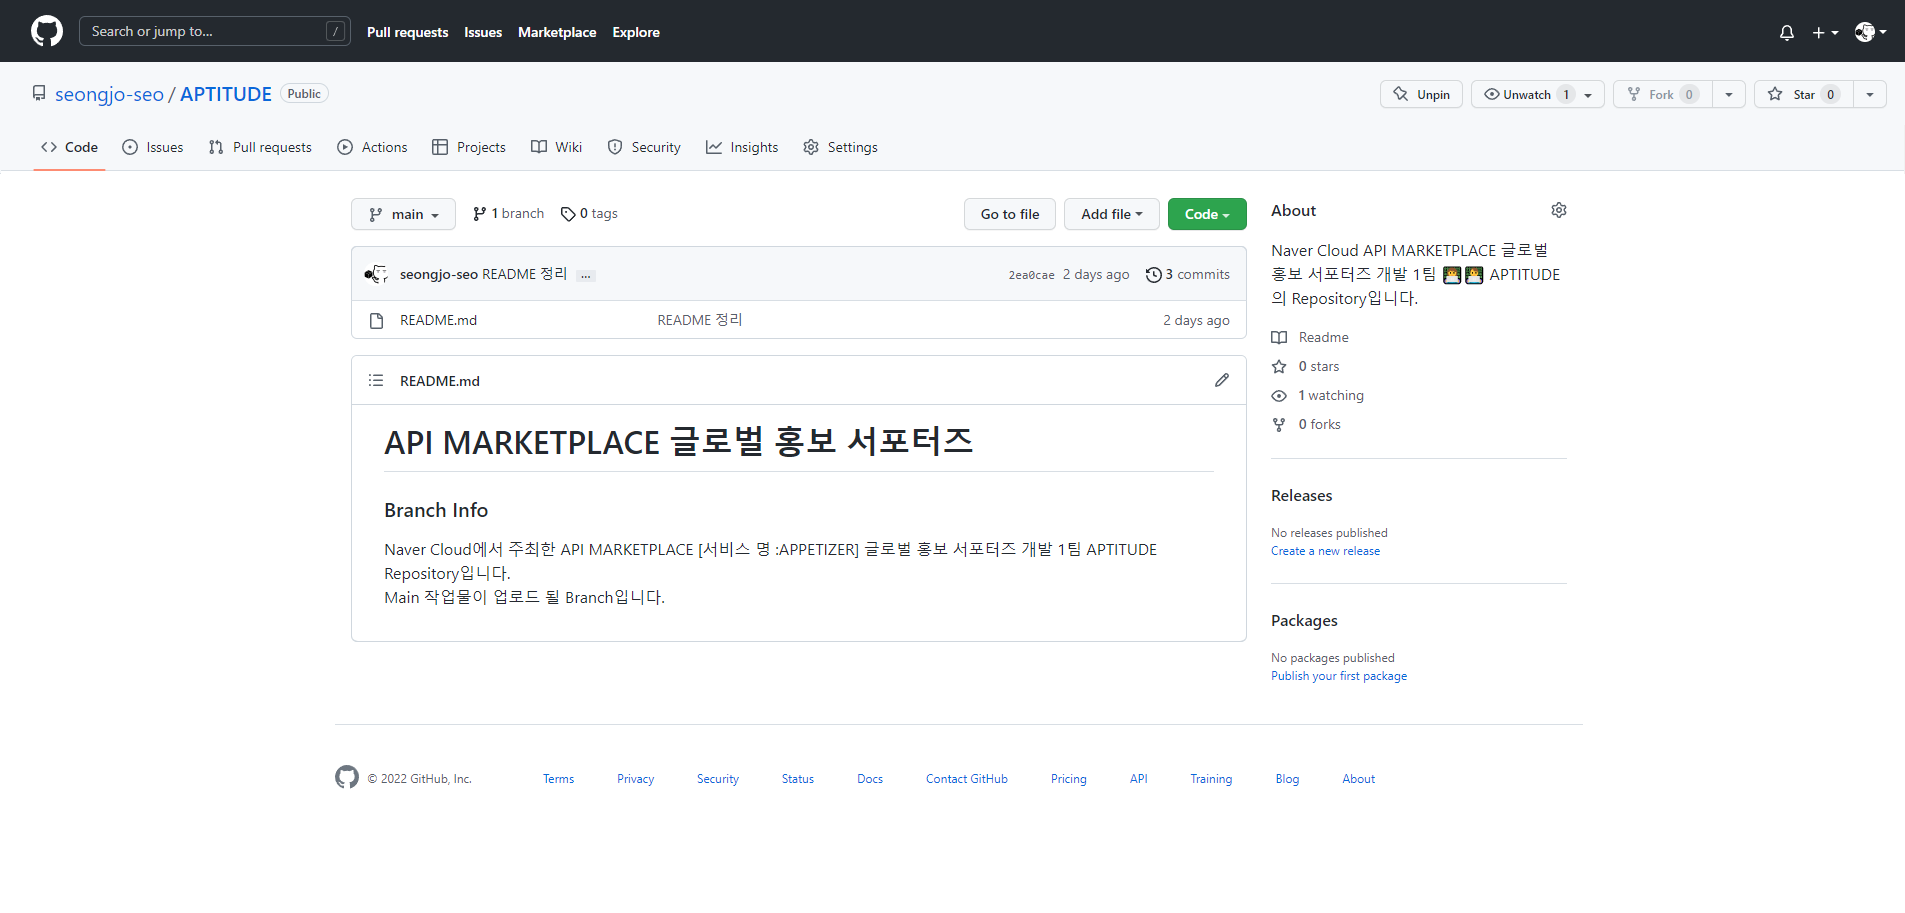1905x913 pixels.
Task: Open the Add file dropdown
Action: 1111,214
